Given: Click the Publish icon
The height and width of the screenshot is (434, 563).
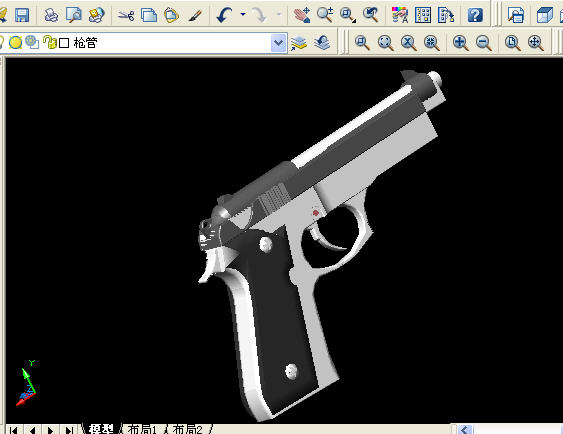Looking at the screenshot, I should [96, 15].
